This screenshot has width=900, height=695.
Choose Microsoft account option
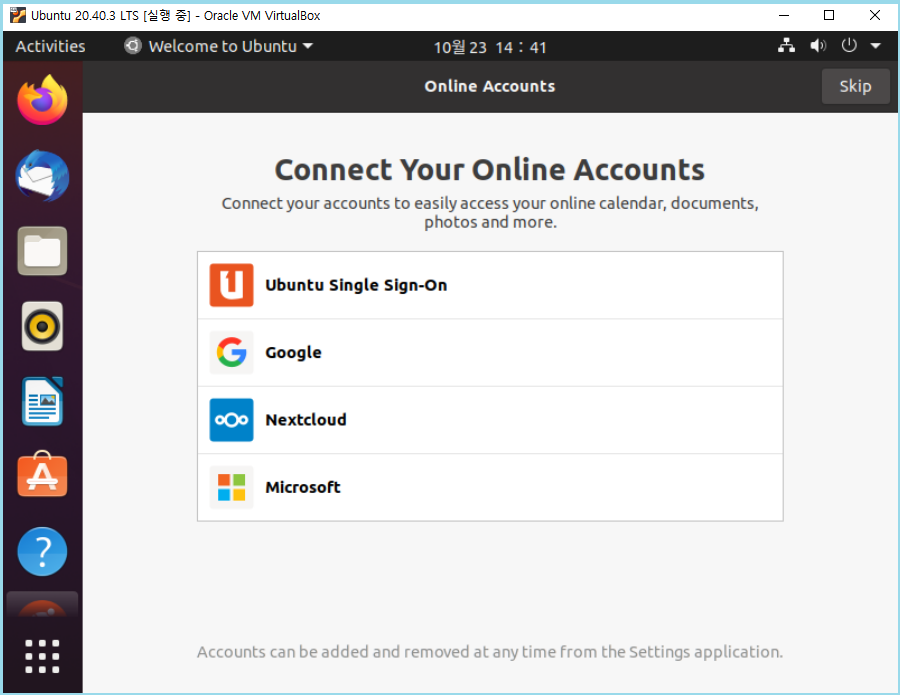490,487
